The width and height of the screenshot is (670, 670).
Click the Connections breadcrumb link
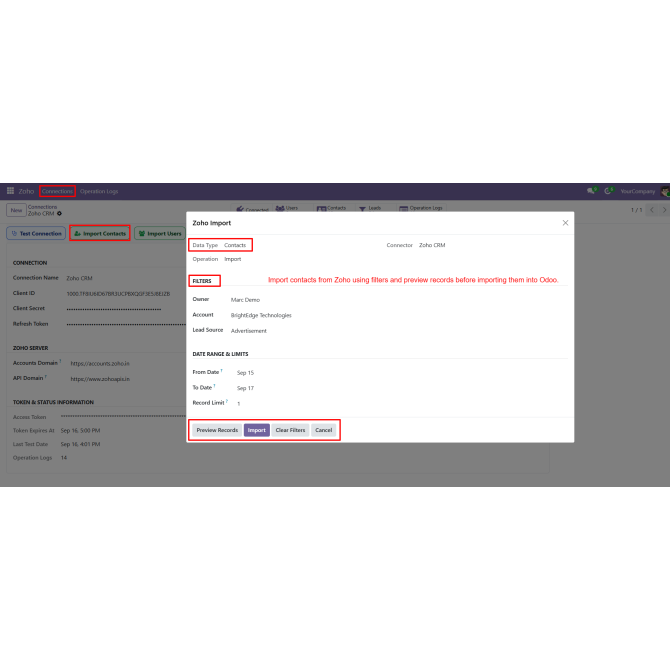click(x=42, y=207)
